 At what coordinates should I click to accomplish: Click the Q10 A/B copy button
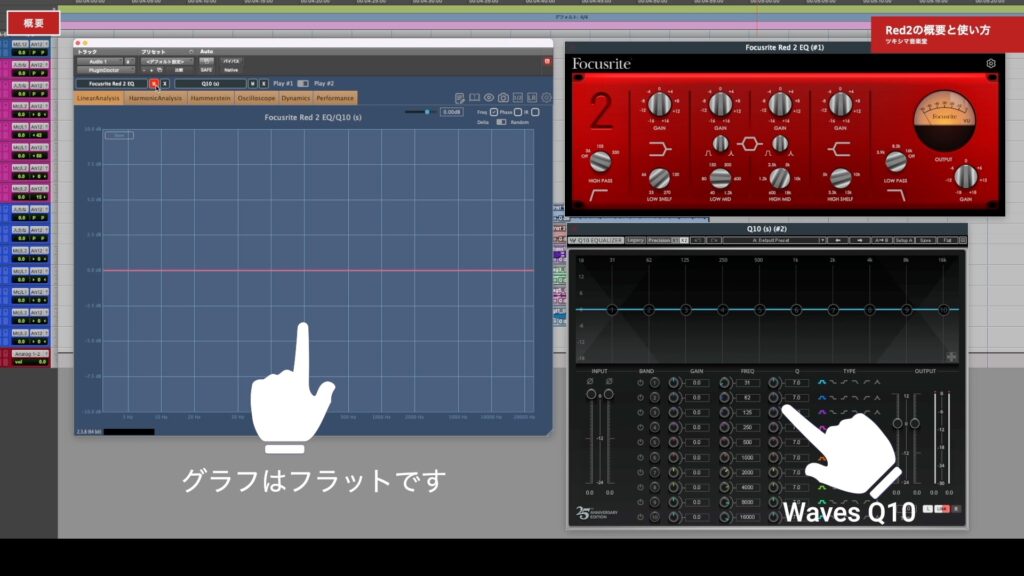tap(881, 240)
